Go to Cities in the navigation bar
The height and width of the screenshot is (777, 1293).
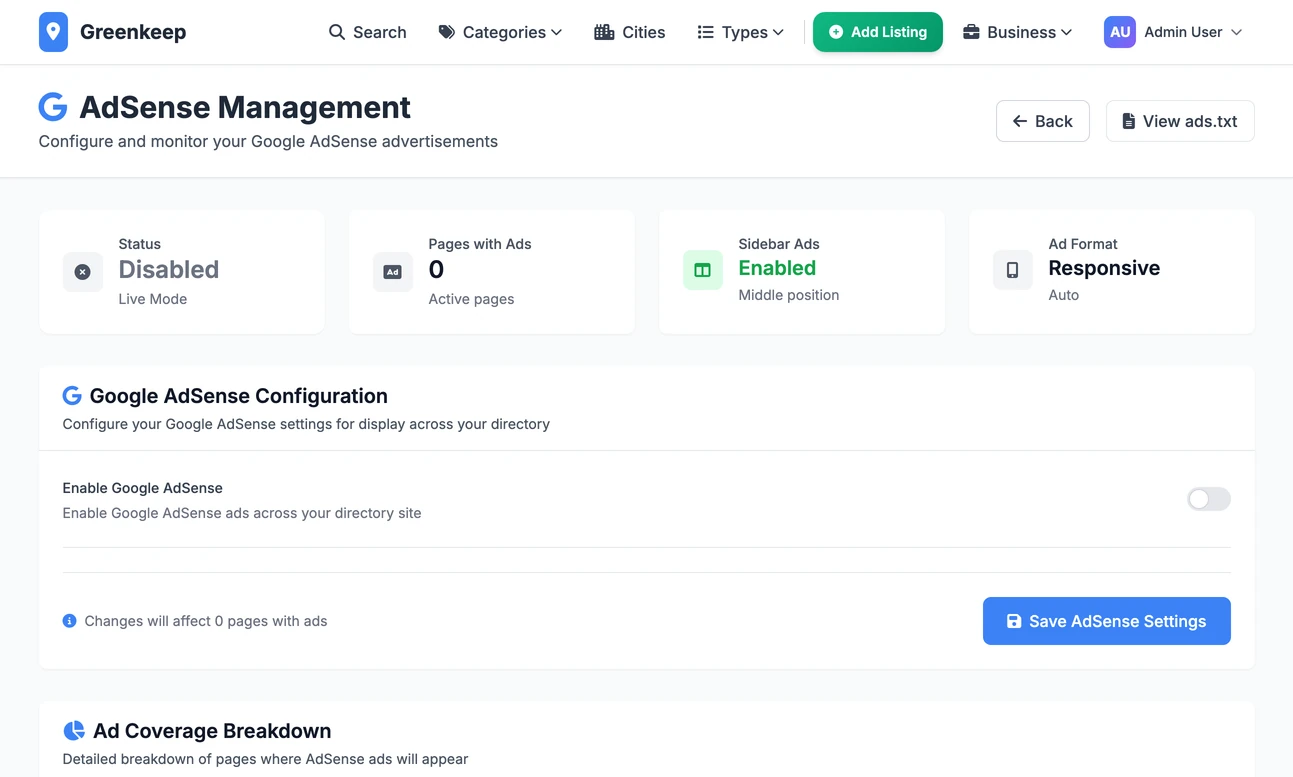(630, 32)
